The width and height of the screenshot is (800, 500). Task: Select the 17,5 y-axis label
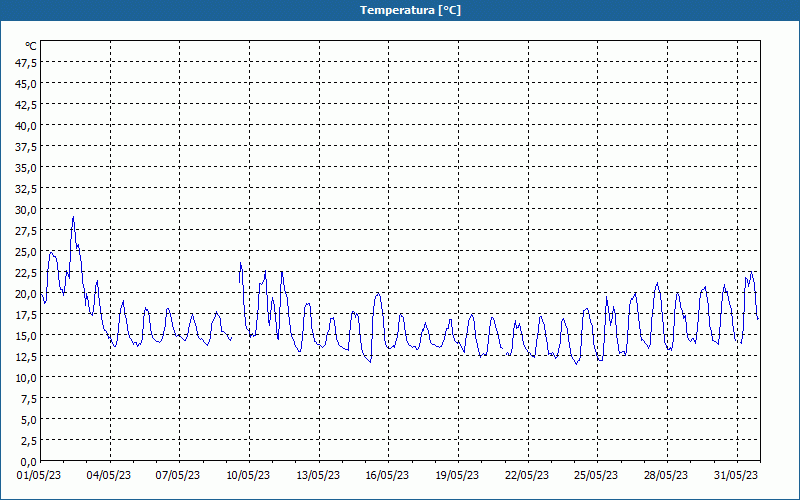[x=27, y=315]
